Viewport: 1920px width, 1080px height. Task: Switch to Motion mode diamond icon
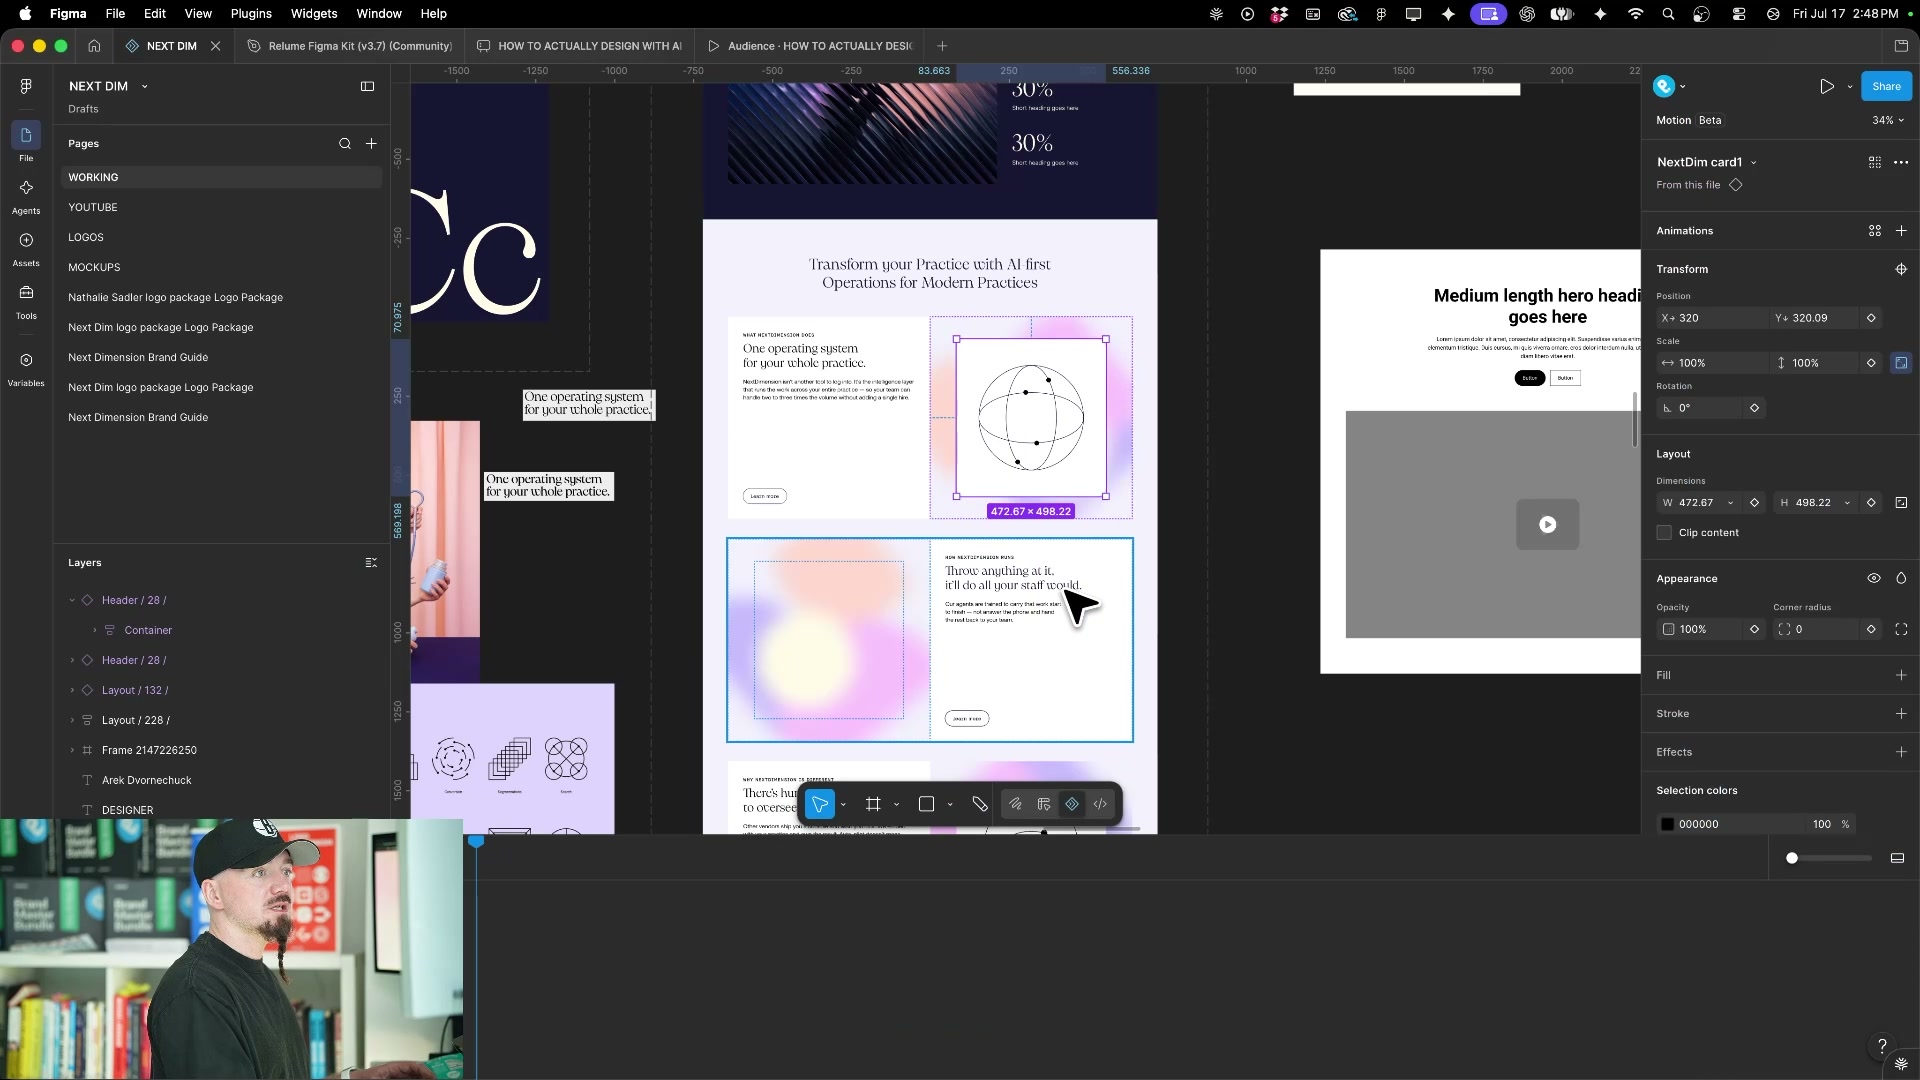pos(1072,804)
